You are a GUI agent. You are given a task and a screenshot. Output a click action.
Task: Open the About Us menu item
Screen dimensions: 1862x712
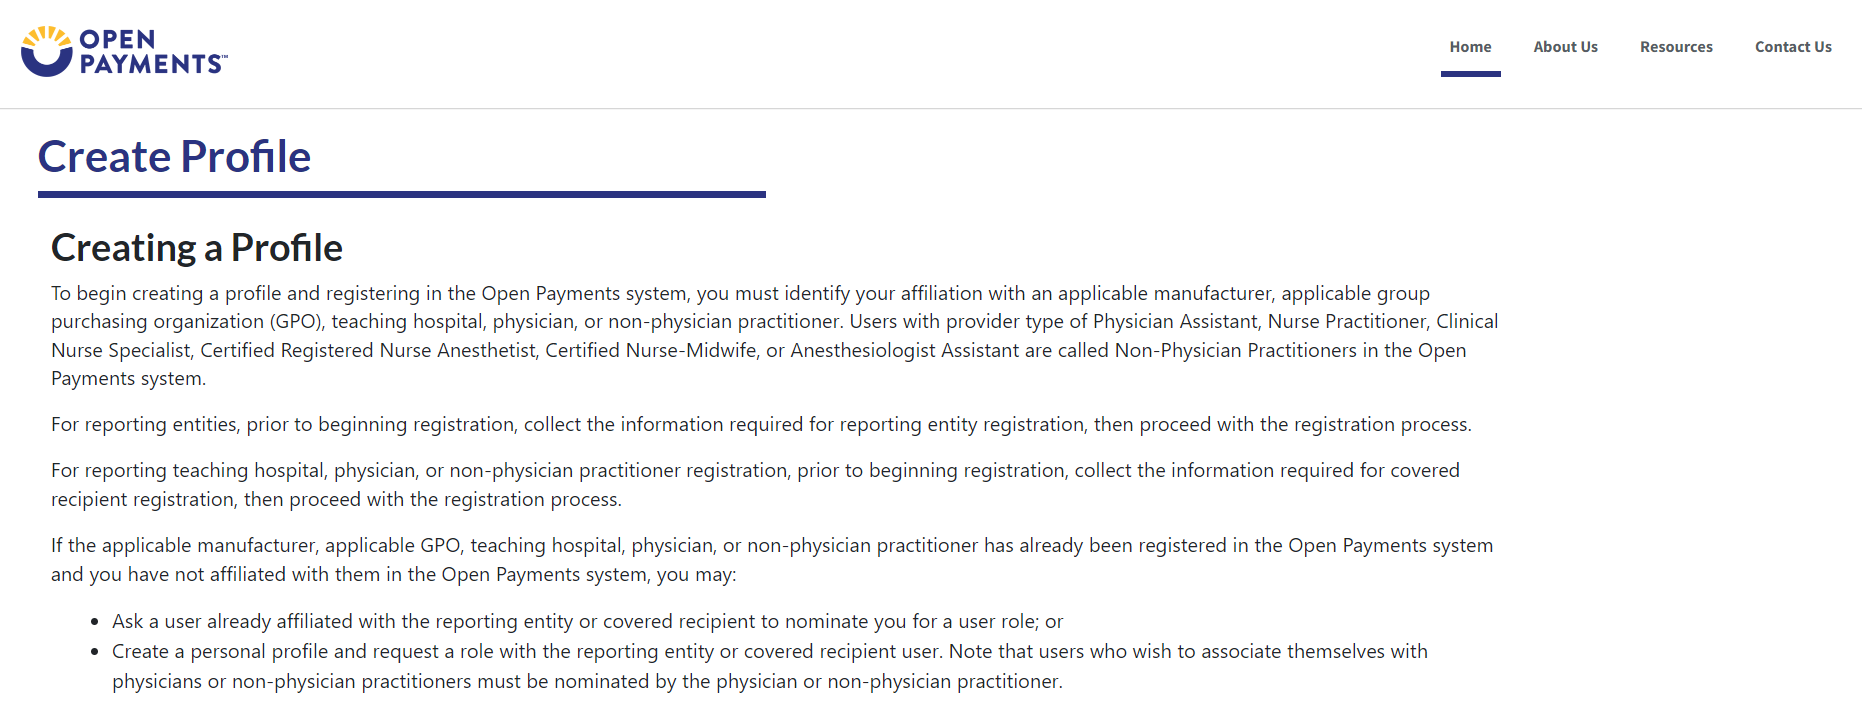(1565, 47)
